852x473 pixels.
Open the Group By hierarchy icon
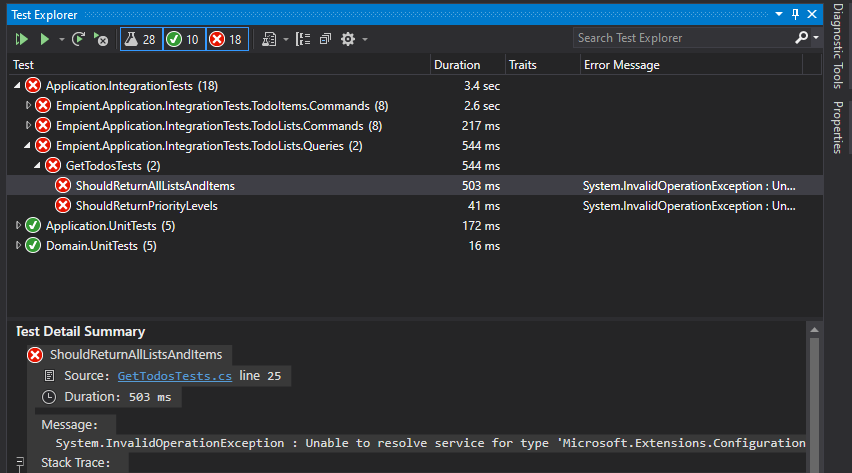coord(303,39)
